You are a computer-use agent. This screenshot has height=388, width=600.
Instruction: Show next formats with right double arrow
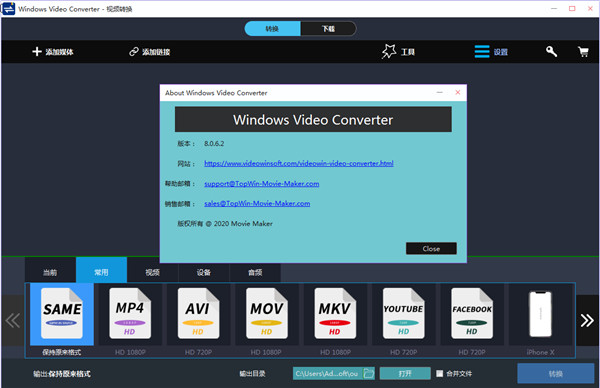point(587,320)
